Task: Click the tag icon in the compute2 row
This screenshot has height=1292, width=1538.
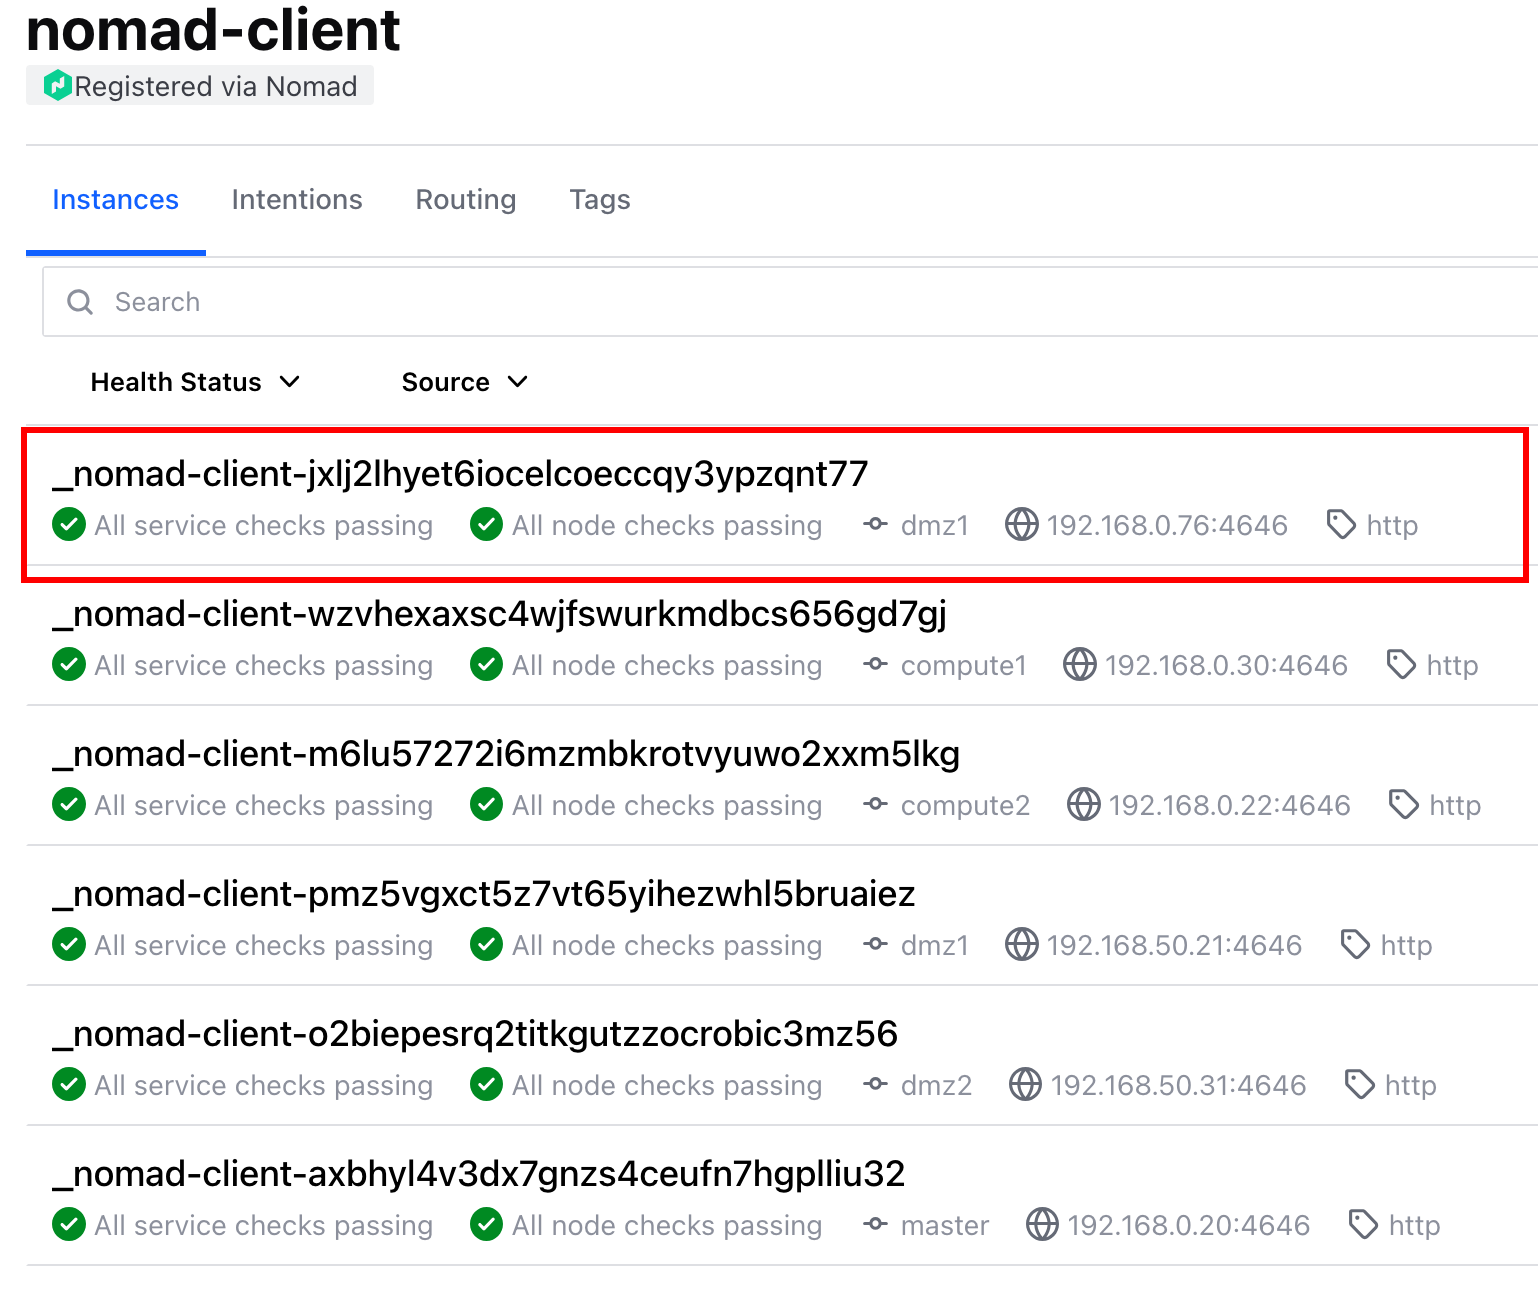Action: coord(1404,805)
